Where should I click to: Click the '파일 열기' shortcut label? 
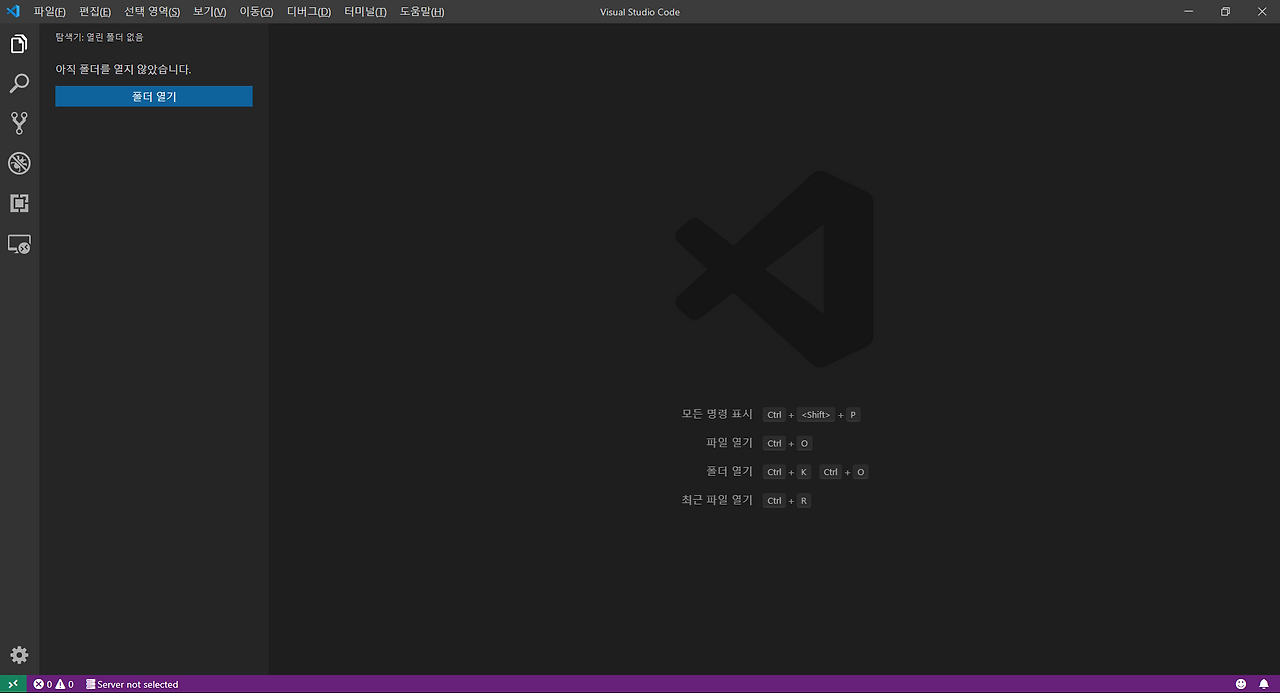coord(729,443)
